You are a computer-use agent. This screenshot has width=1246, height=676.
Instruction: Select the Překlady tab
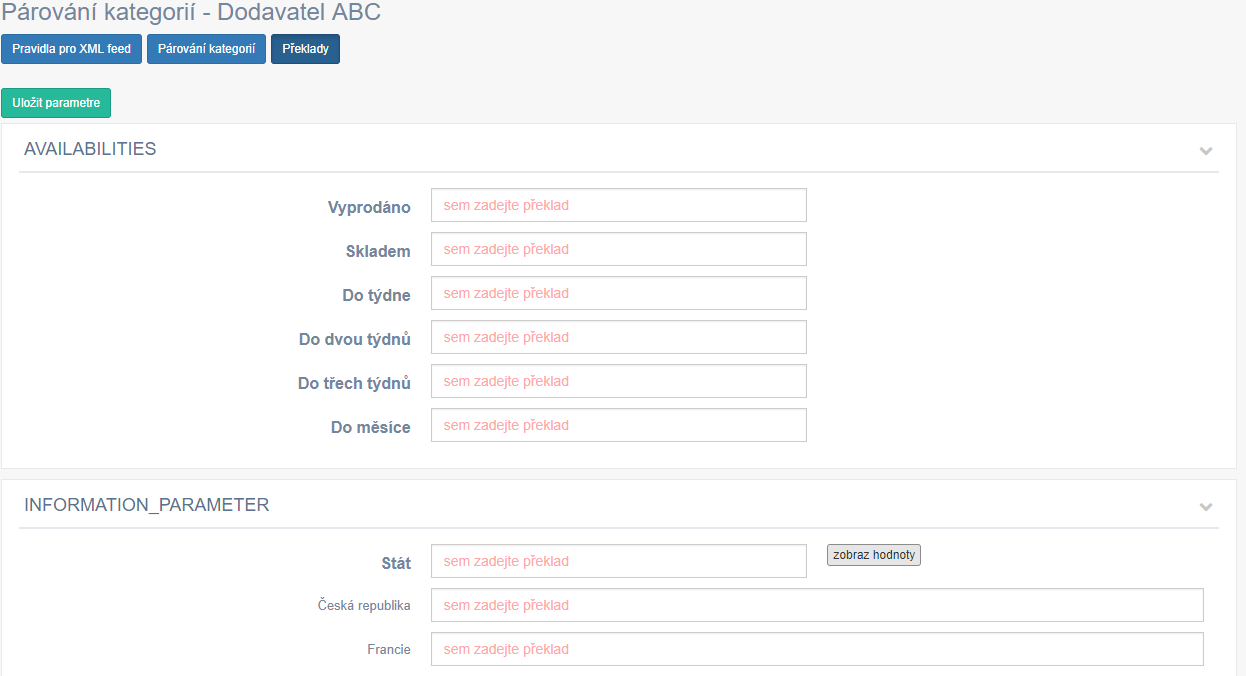[x=305, y=49]
